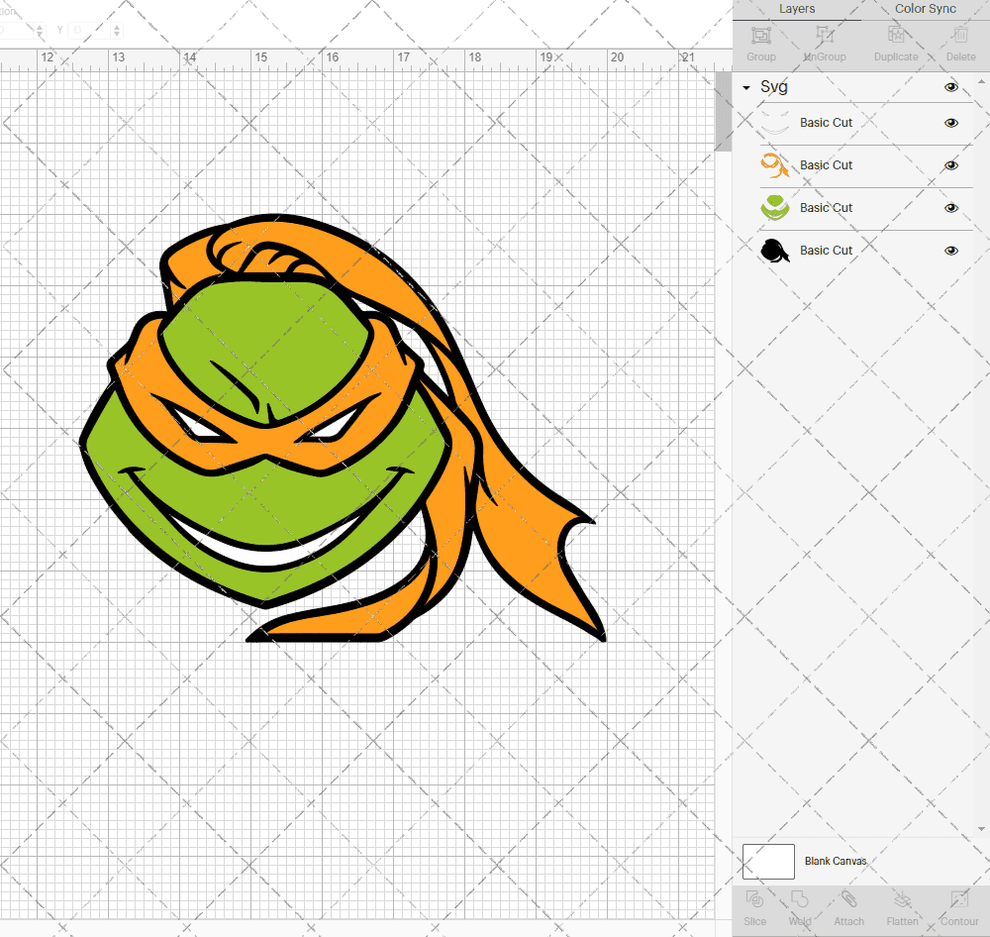
Task: Select the Flatten tool
Action: pyautogui.click(x=902, y=910)
